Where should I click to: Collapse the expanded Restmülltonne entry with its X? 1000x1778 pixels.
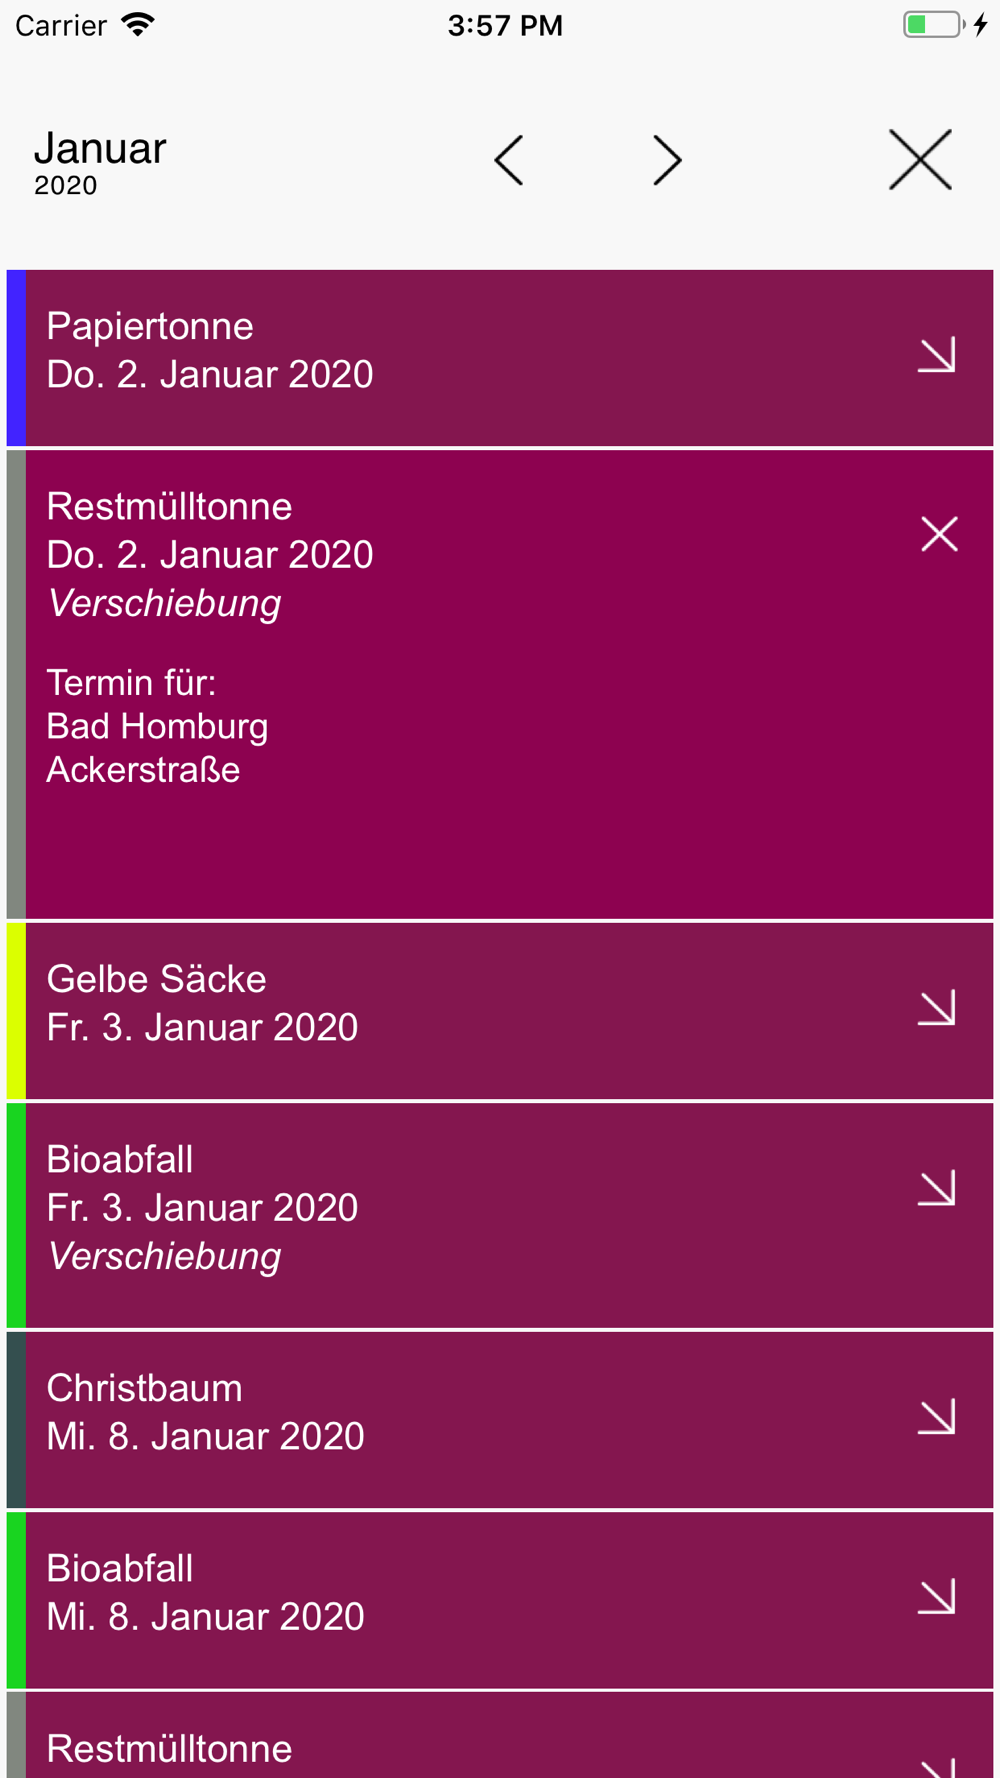point(939,534)
